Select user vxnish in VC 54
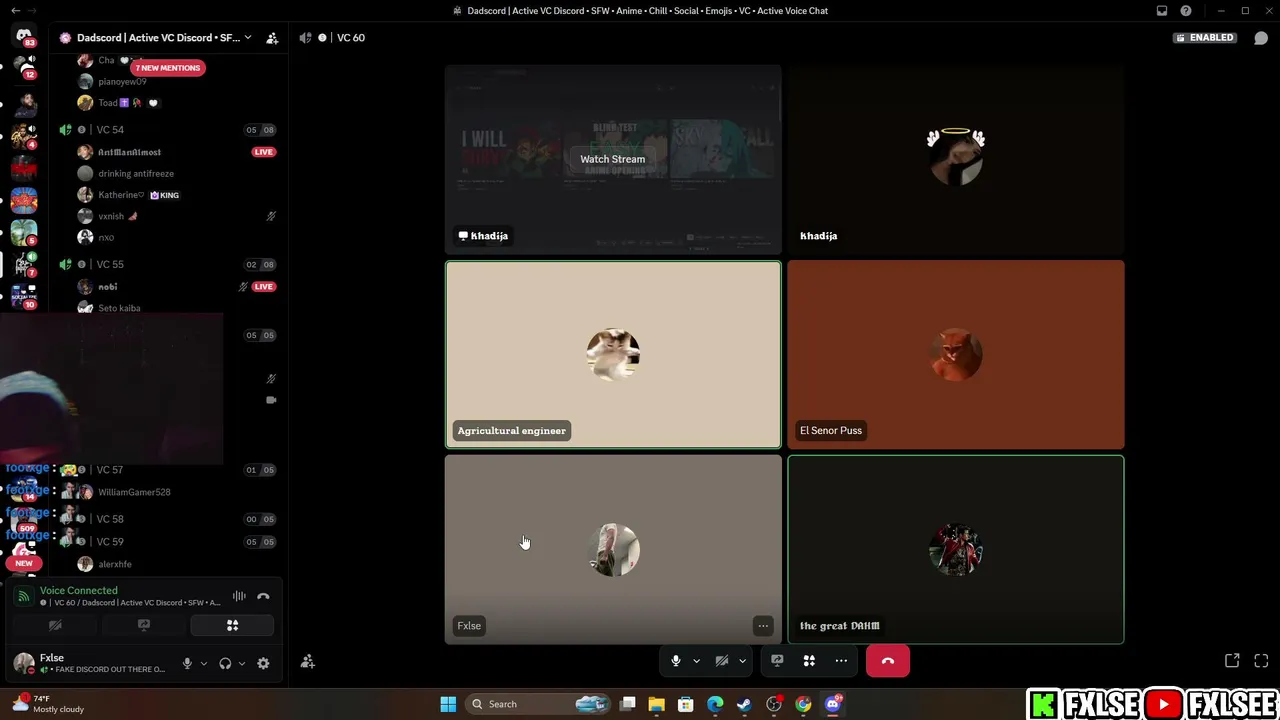 click(x=111, y=216)
